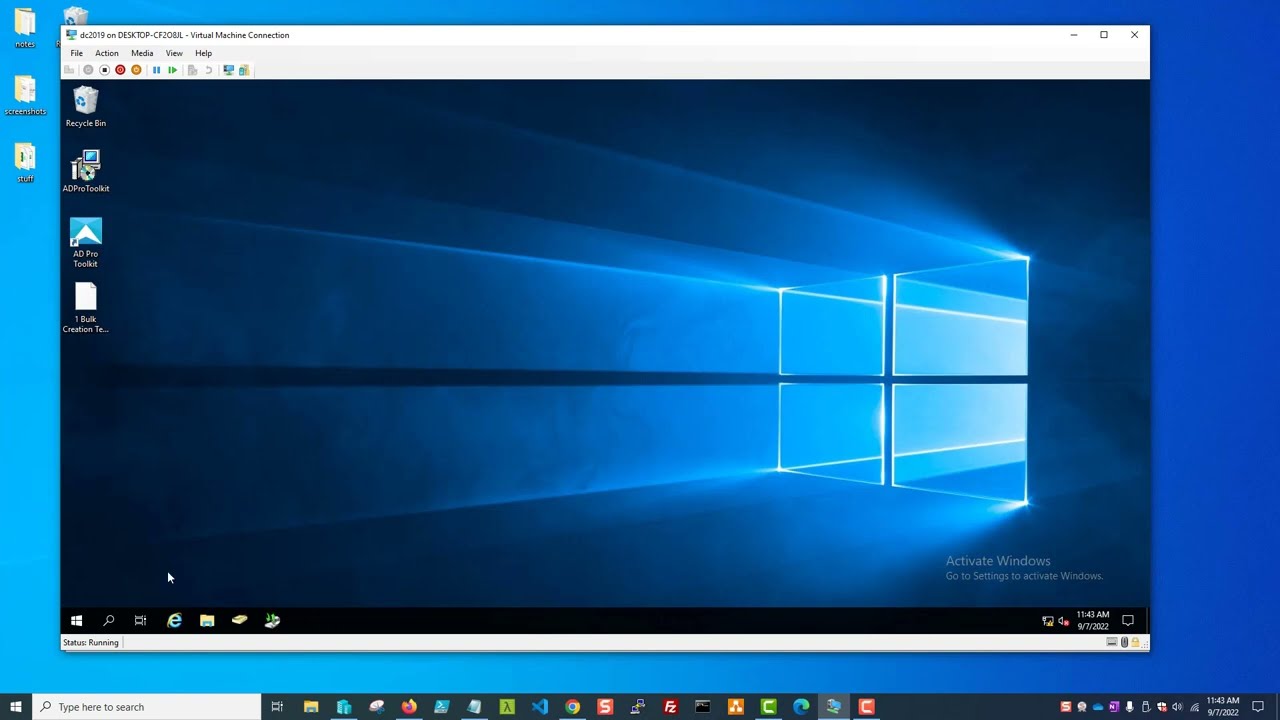Open Visual Studio Code from host taskbar
This screenshot has height=720, width=1280.
point(540,707)
